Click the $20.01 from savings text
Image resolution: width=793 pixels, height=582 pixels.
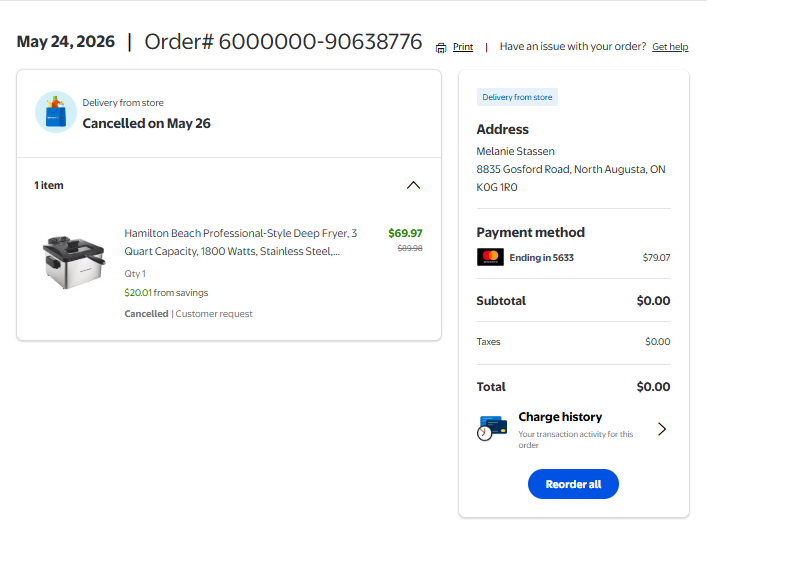click(166, 293)
